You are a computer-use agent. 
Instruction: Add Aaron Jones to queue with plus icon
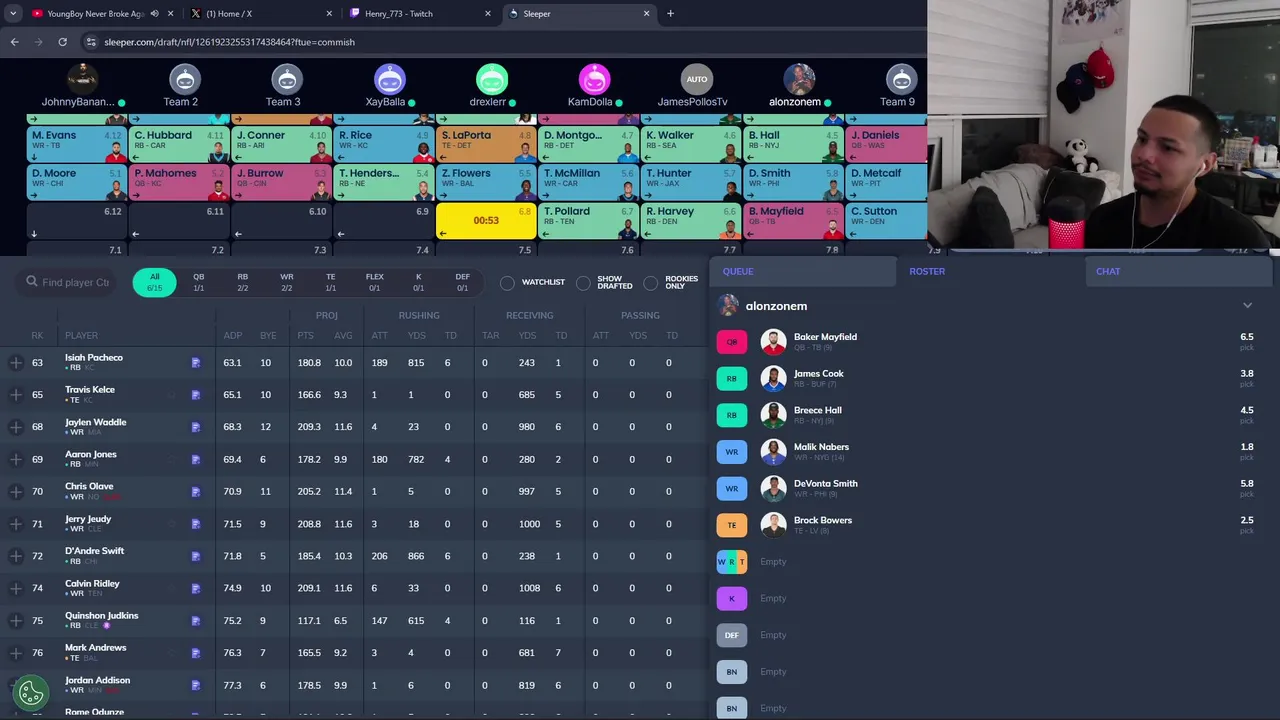(16, 459)
